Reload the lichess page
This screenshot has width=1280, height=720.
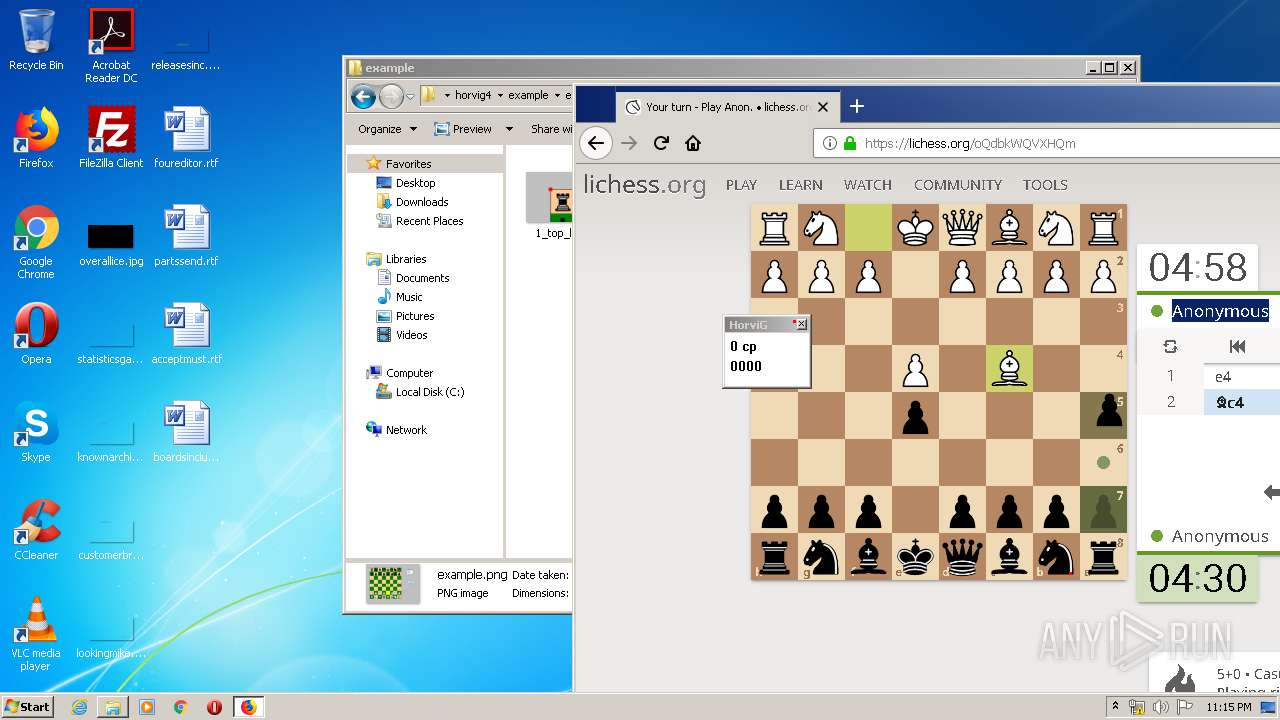661,143
